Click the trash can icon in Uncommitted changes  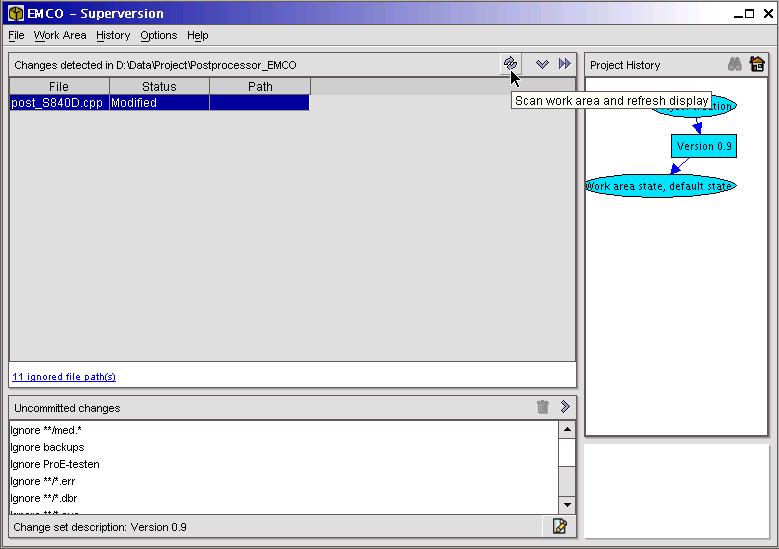(x=543, y=407)
